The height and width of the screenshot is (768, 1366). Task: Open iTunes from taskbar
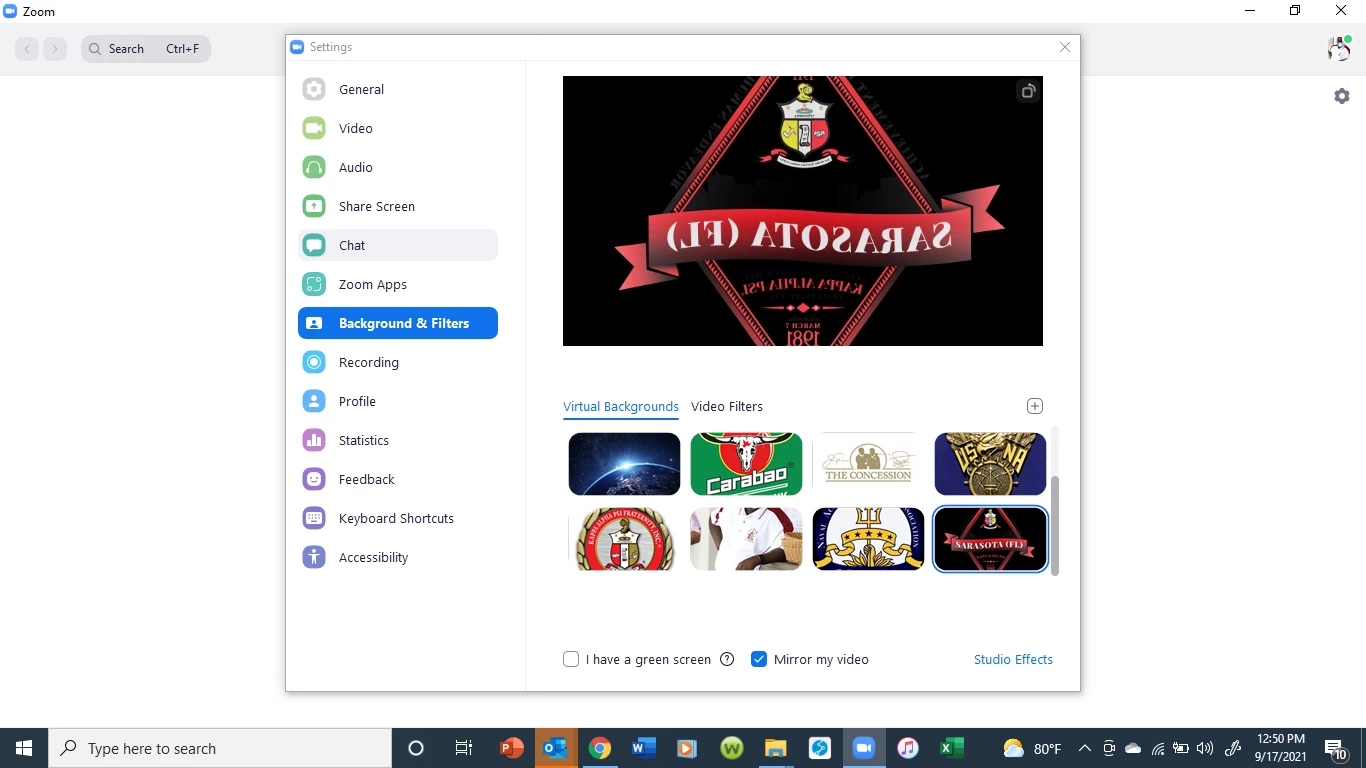pos(908,748)
